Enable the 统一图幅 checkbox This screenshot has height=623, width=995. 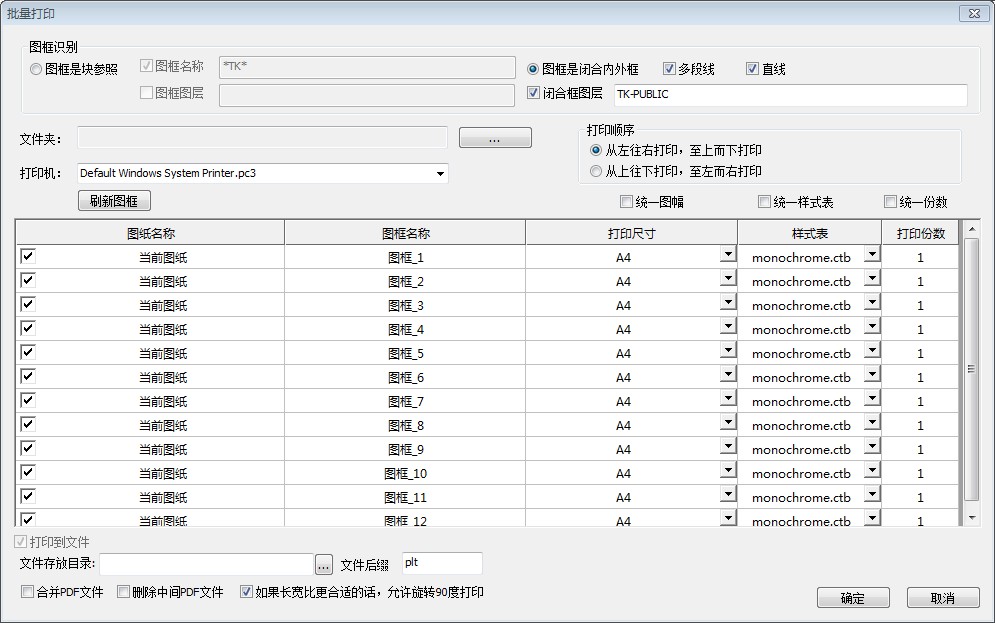pyautogui.click(x=627, y=202)
